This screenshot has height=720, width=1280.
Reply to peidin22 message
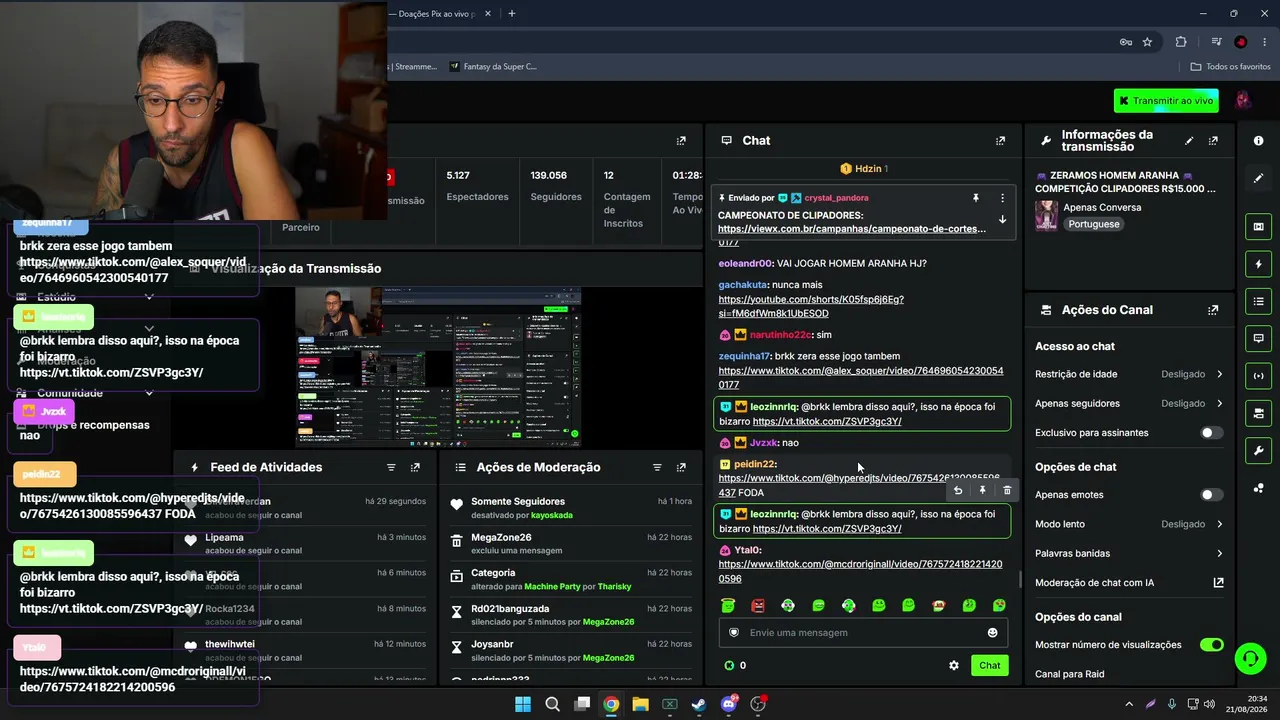[x=958, y=490]
